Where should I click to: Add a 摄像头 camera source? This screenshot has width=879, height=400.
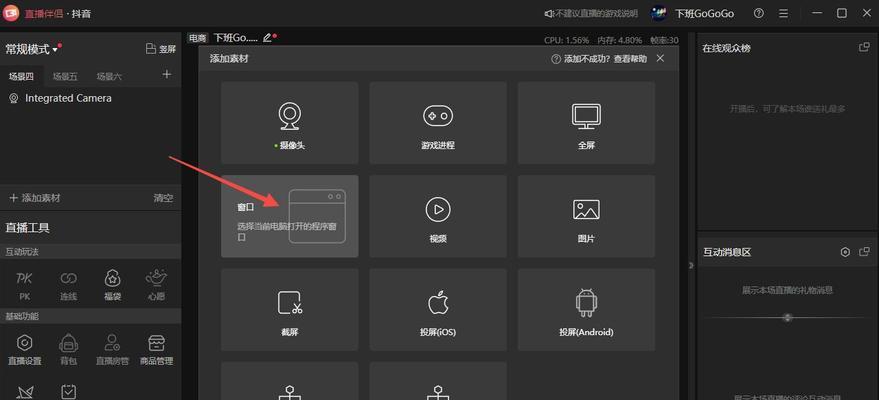pos(289,123)
